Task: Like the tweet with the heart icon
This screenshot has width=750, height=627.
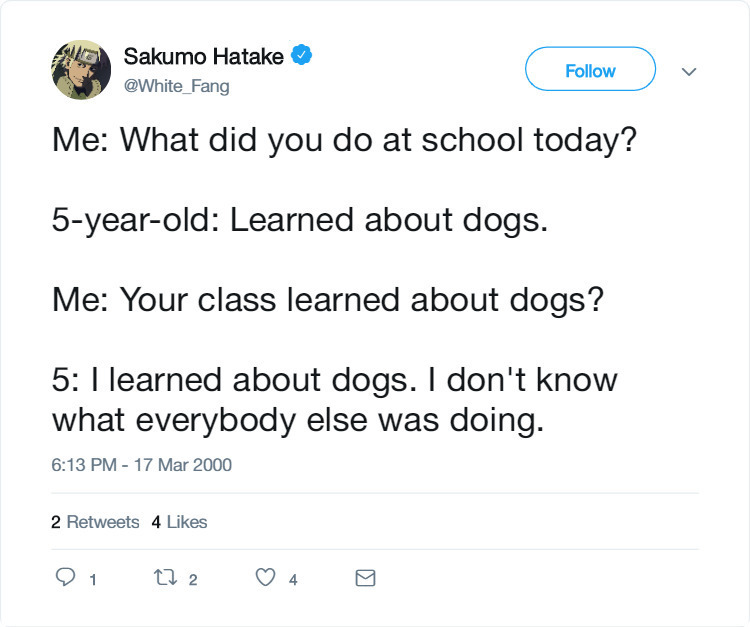Action: coord(265,578)
